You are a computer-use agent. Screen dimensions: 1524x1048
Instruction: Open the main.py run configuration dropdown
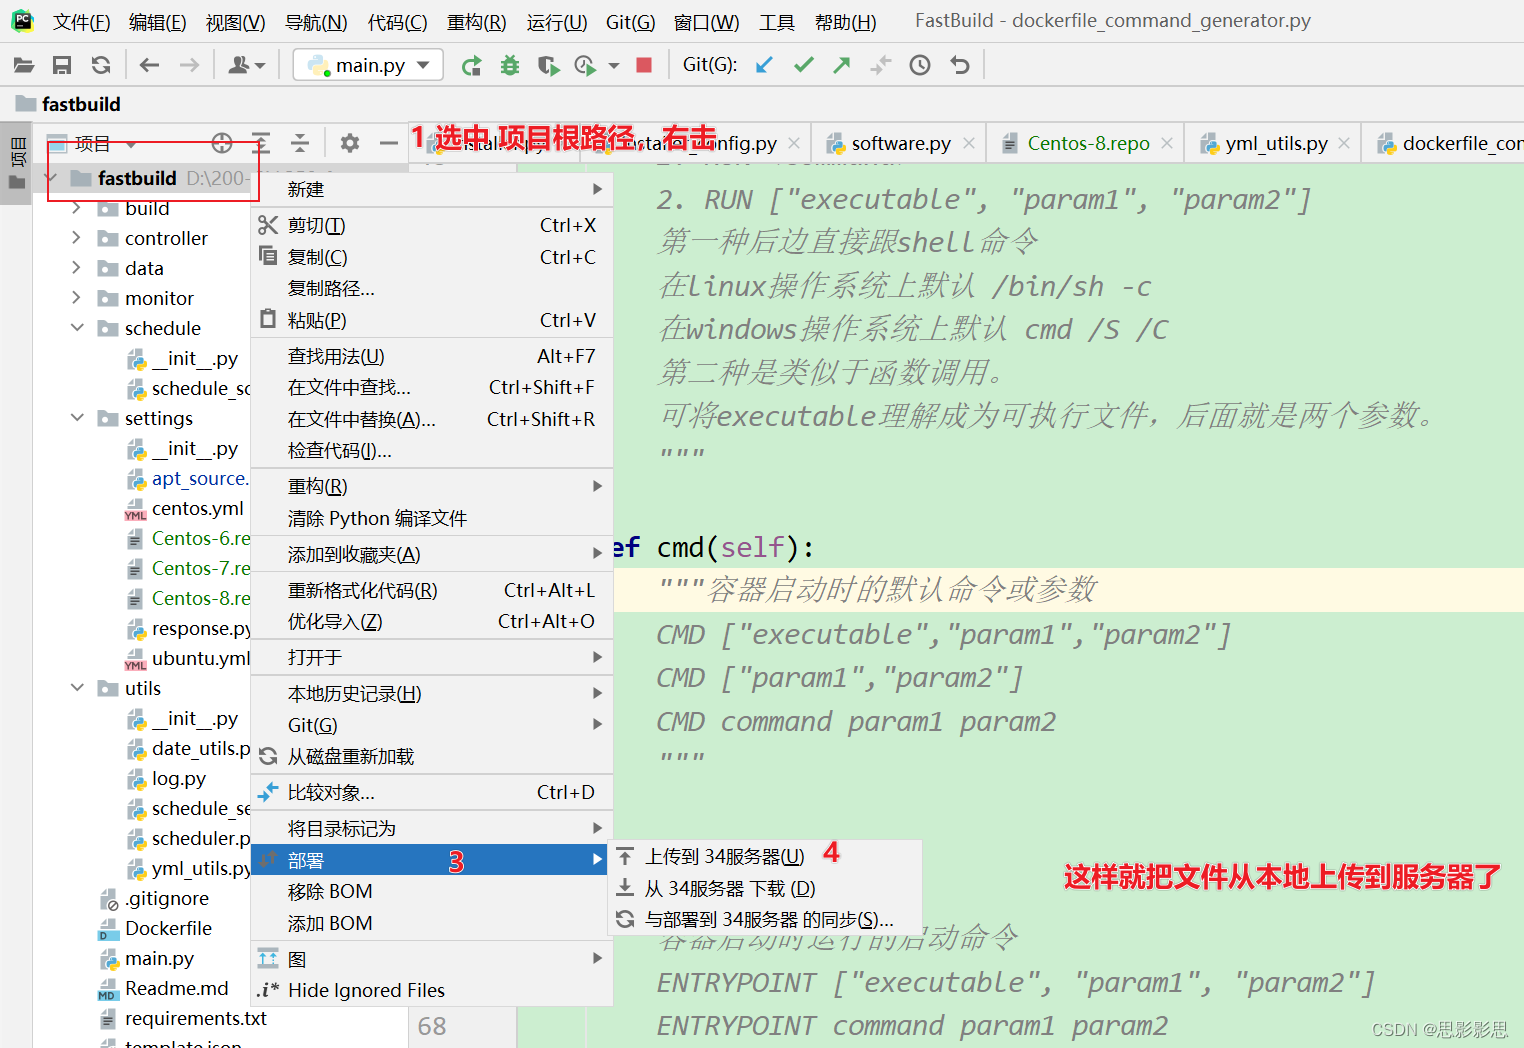368,65
